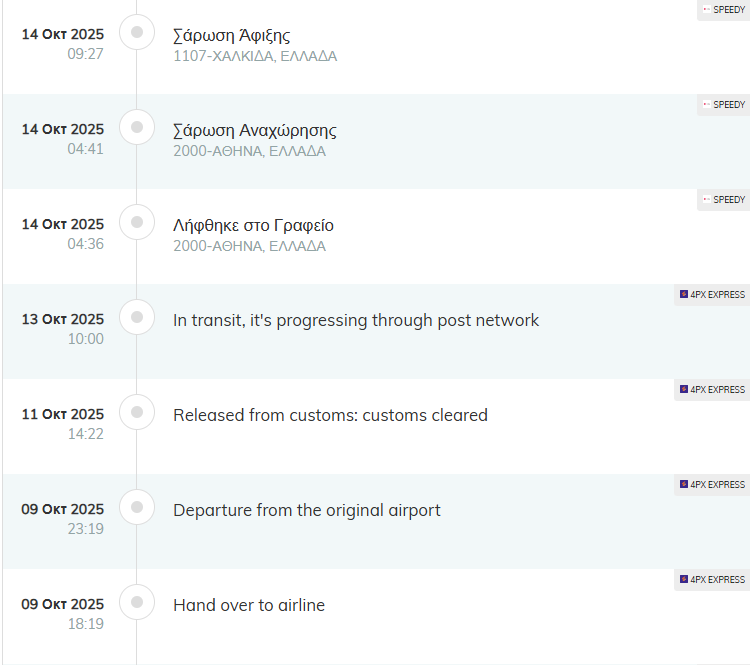Click the Speedy badge on Λήφθηκε στο Γραφείο row
The height and width of the screenshot is (665, 750).
point(723,200)
